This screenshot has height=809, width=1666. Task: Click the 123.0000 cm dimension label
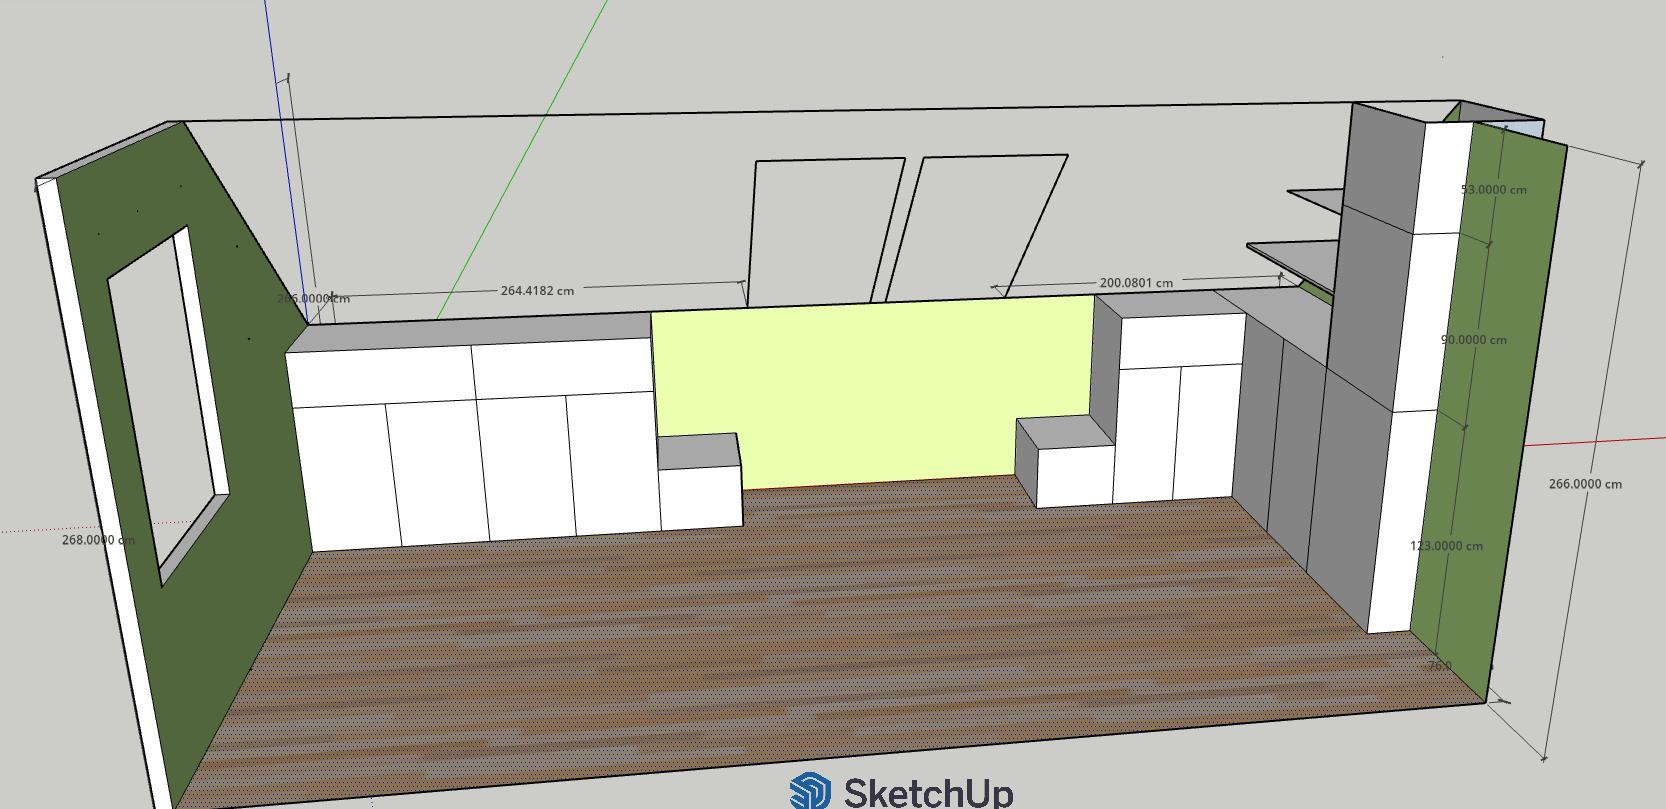[x=1446, y=546]
